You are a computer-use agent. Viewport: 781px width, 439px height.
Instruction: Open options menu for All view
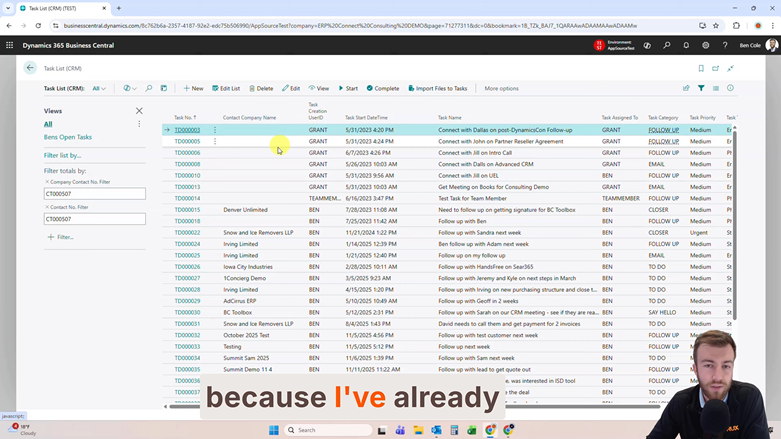tap(139, 124)
